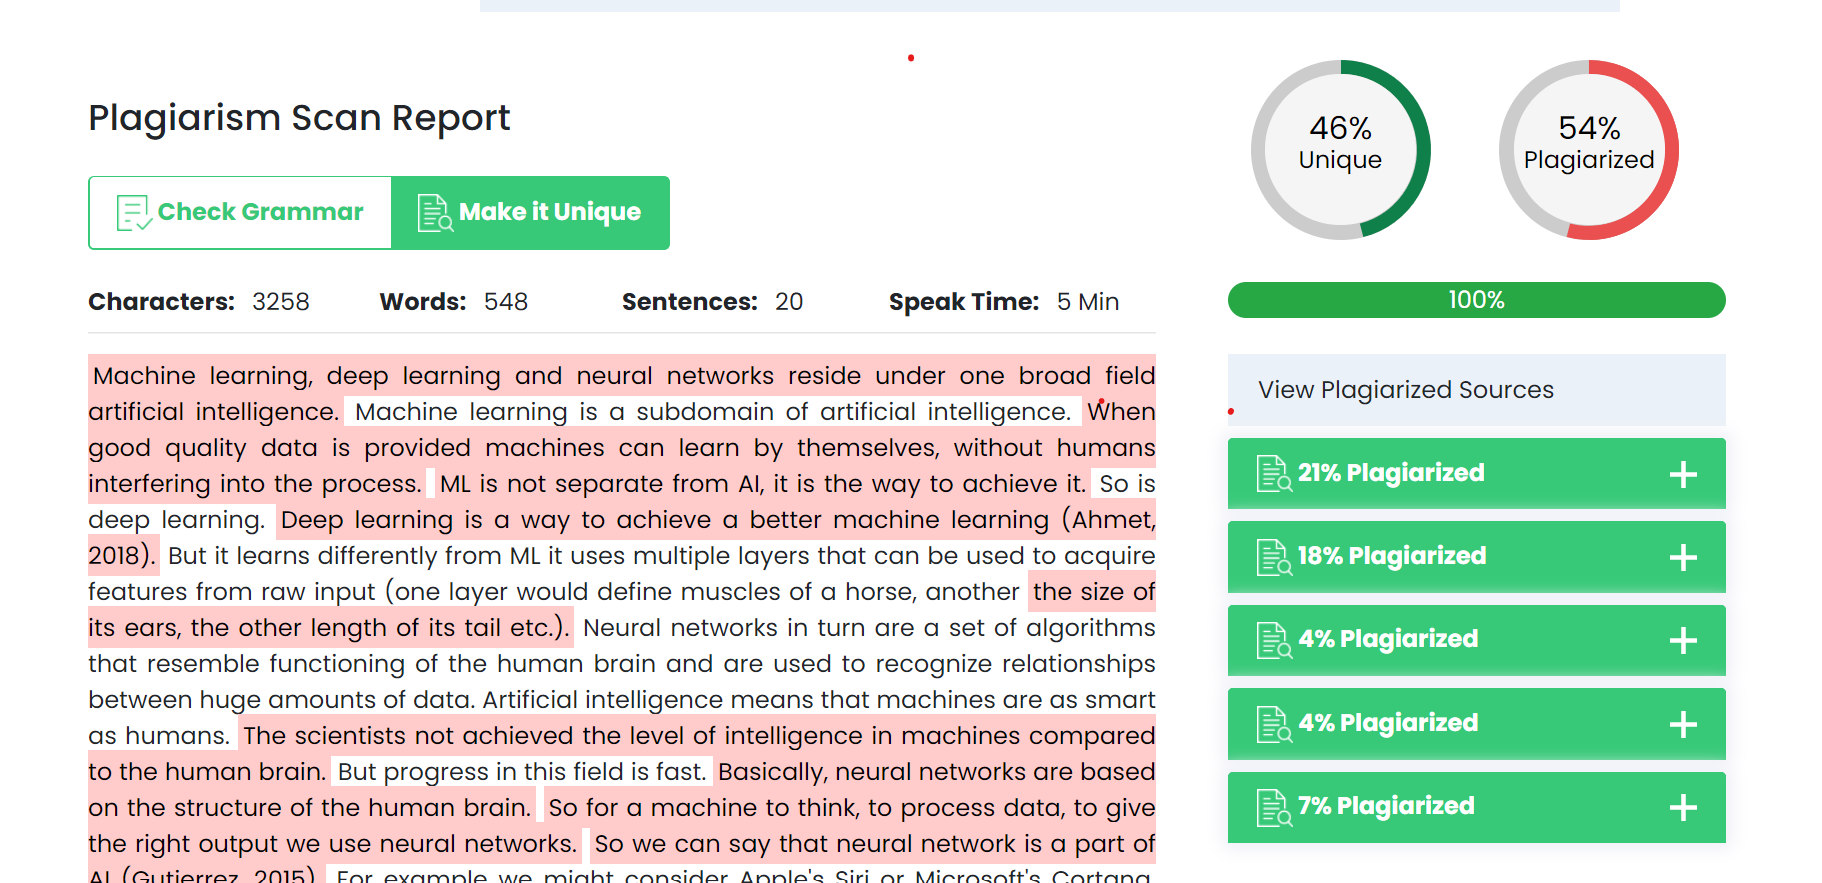This screenshot has height=883, width=1822.
Task: Click highlighted sentence 'ML is not separate from AI'
Action: point(762,484)
